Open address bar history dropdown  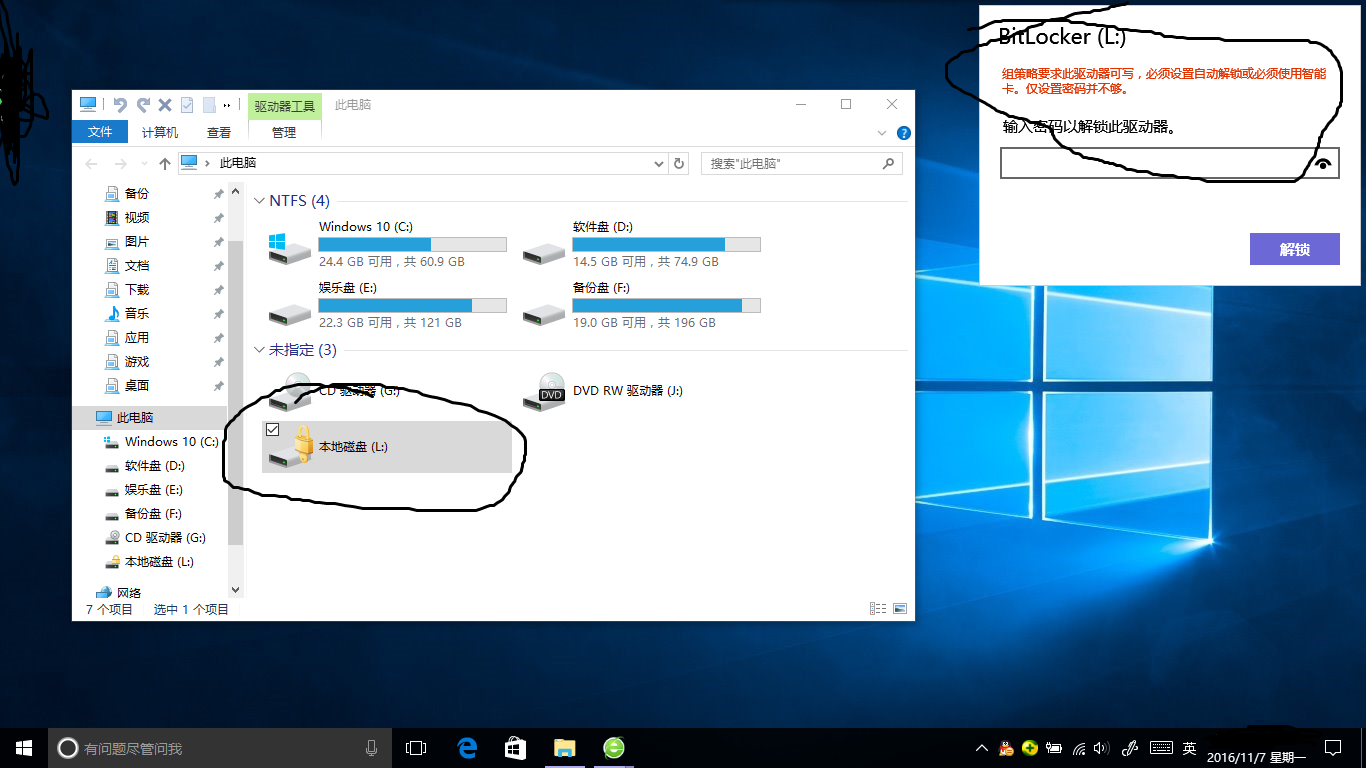658,163
